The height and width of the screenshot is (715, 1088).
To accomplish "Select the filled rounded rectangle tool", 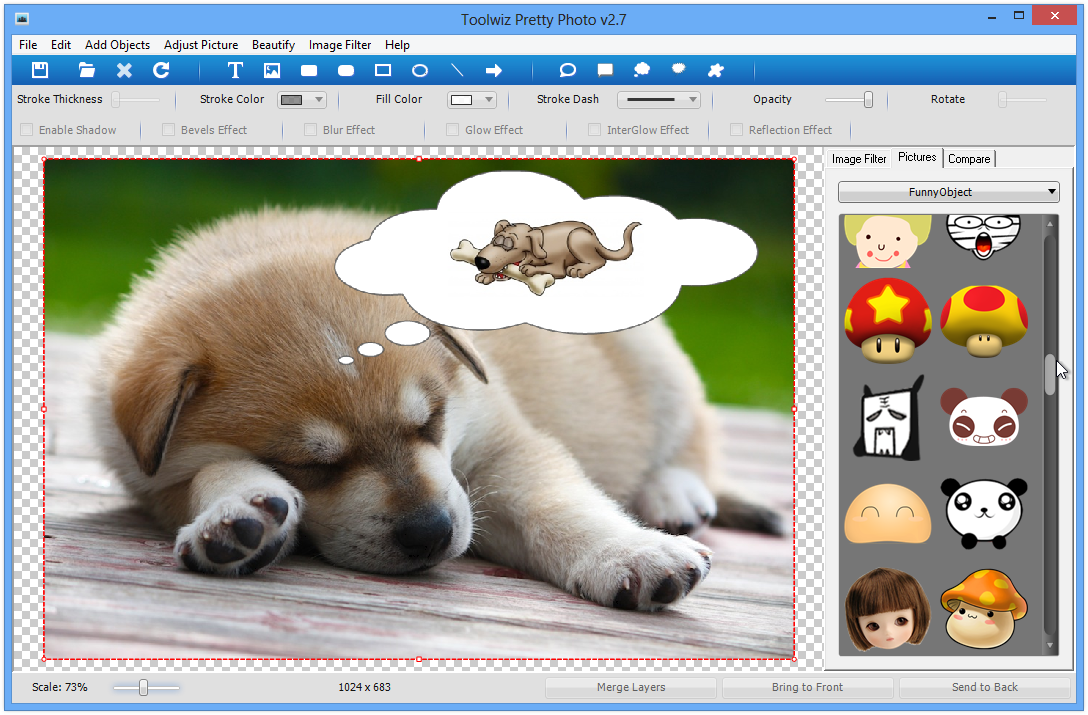I will pyautogui.click(x=346, y=71).
